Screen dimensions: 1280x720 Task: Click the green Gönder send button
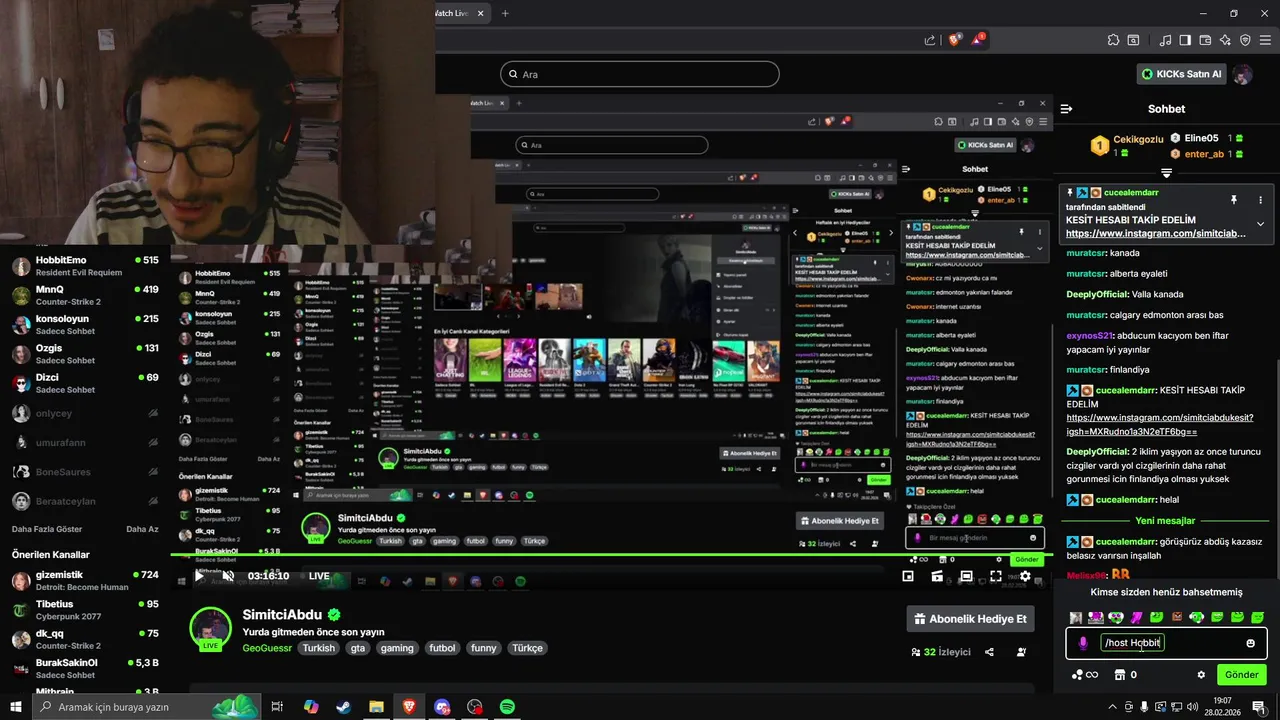tap(1241, 675)
